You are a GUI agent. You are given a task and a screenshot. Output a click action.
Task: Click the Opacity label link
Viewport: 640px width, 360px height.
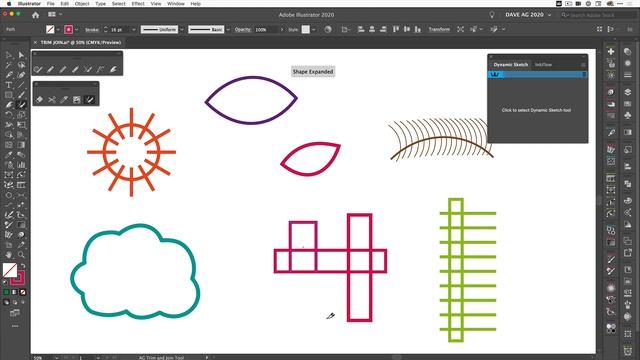(x=242, y=30)
